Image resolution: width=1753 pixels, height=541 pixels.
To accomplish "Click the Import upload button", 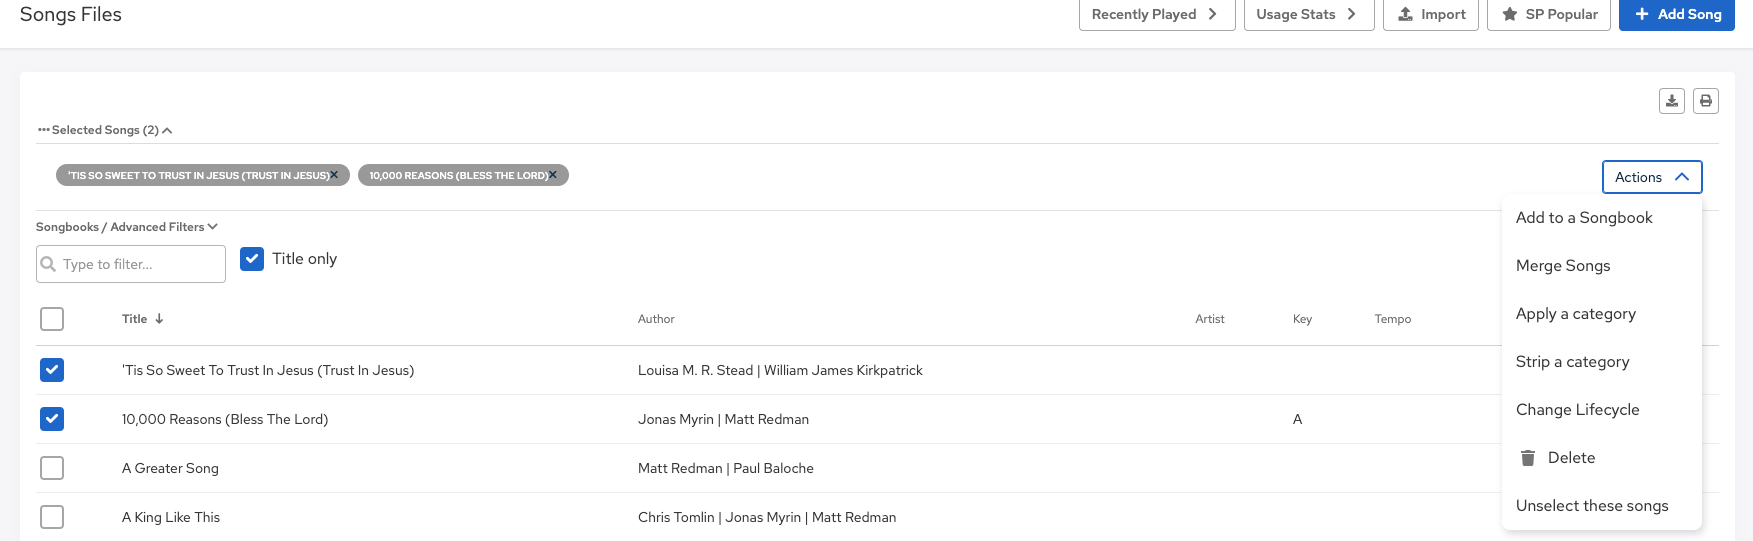I will click(1430, 15).
